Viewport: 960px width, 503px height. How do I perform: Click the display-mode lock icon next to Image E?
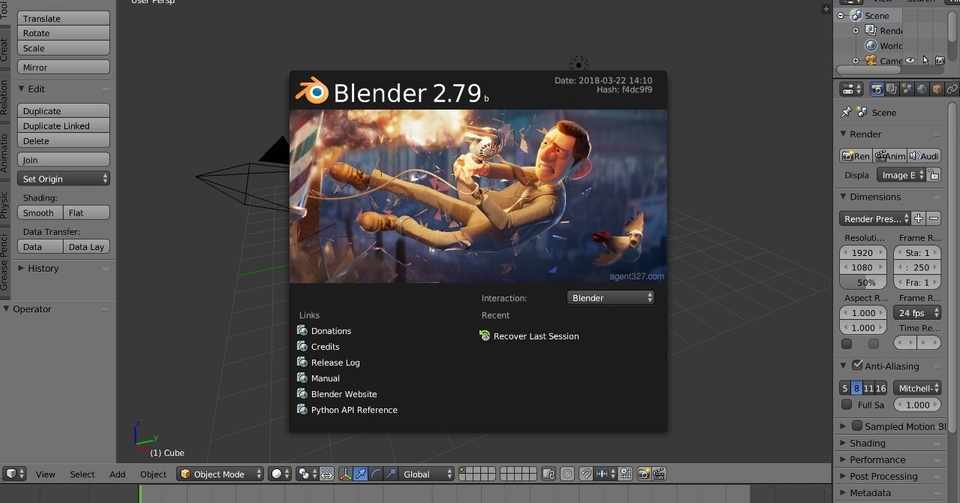coord(934,175)
